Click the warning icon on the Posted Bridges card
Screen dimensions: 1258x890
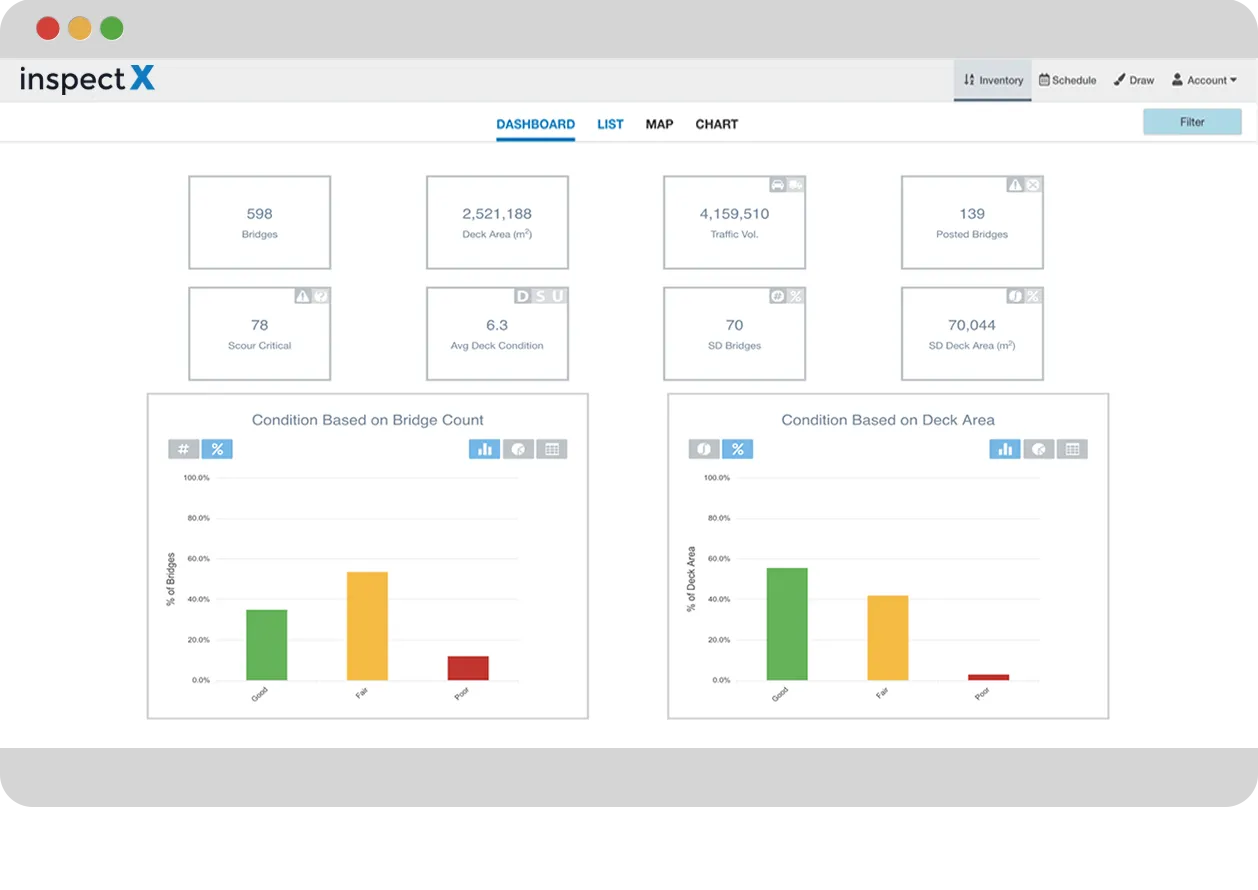[x=1013, y=185]
